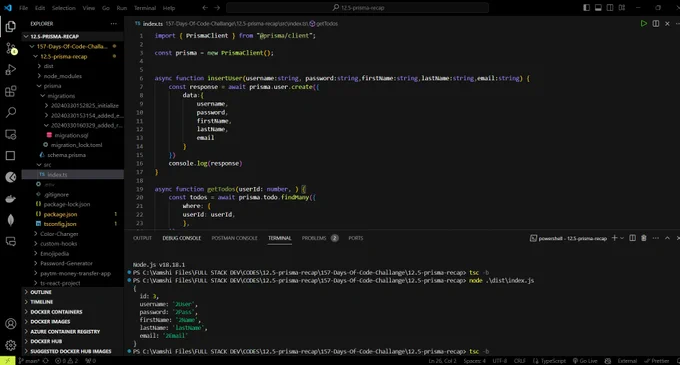The width and height of the screenshot is (680, 365).
Task: Toggle the primary side bar layout icon
Action: click(x=586, y=8)
